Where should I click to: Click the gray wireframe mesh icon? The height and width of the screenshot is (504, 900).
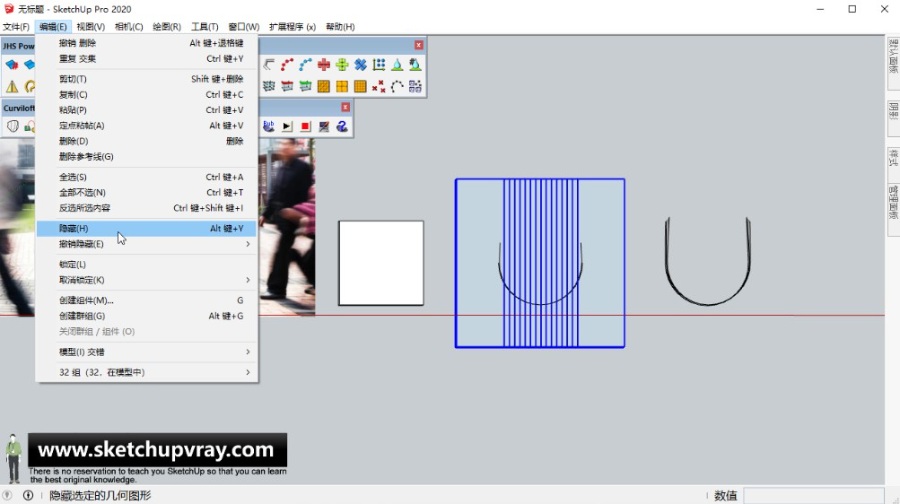point(269,86)
